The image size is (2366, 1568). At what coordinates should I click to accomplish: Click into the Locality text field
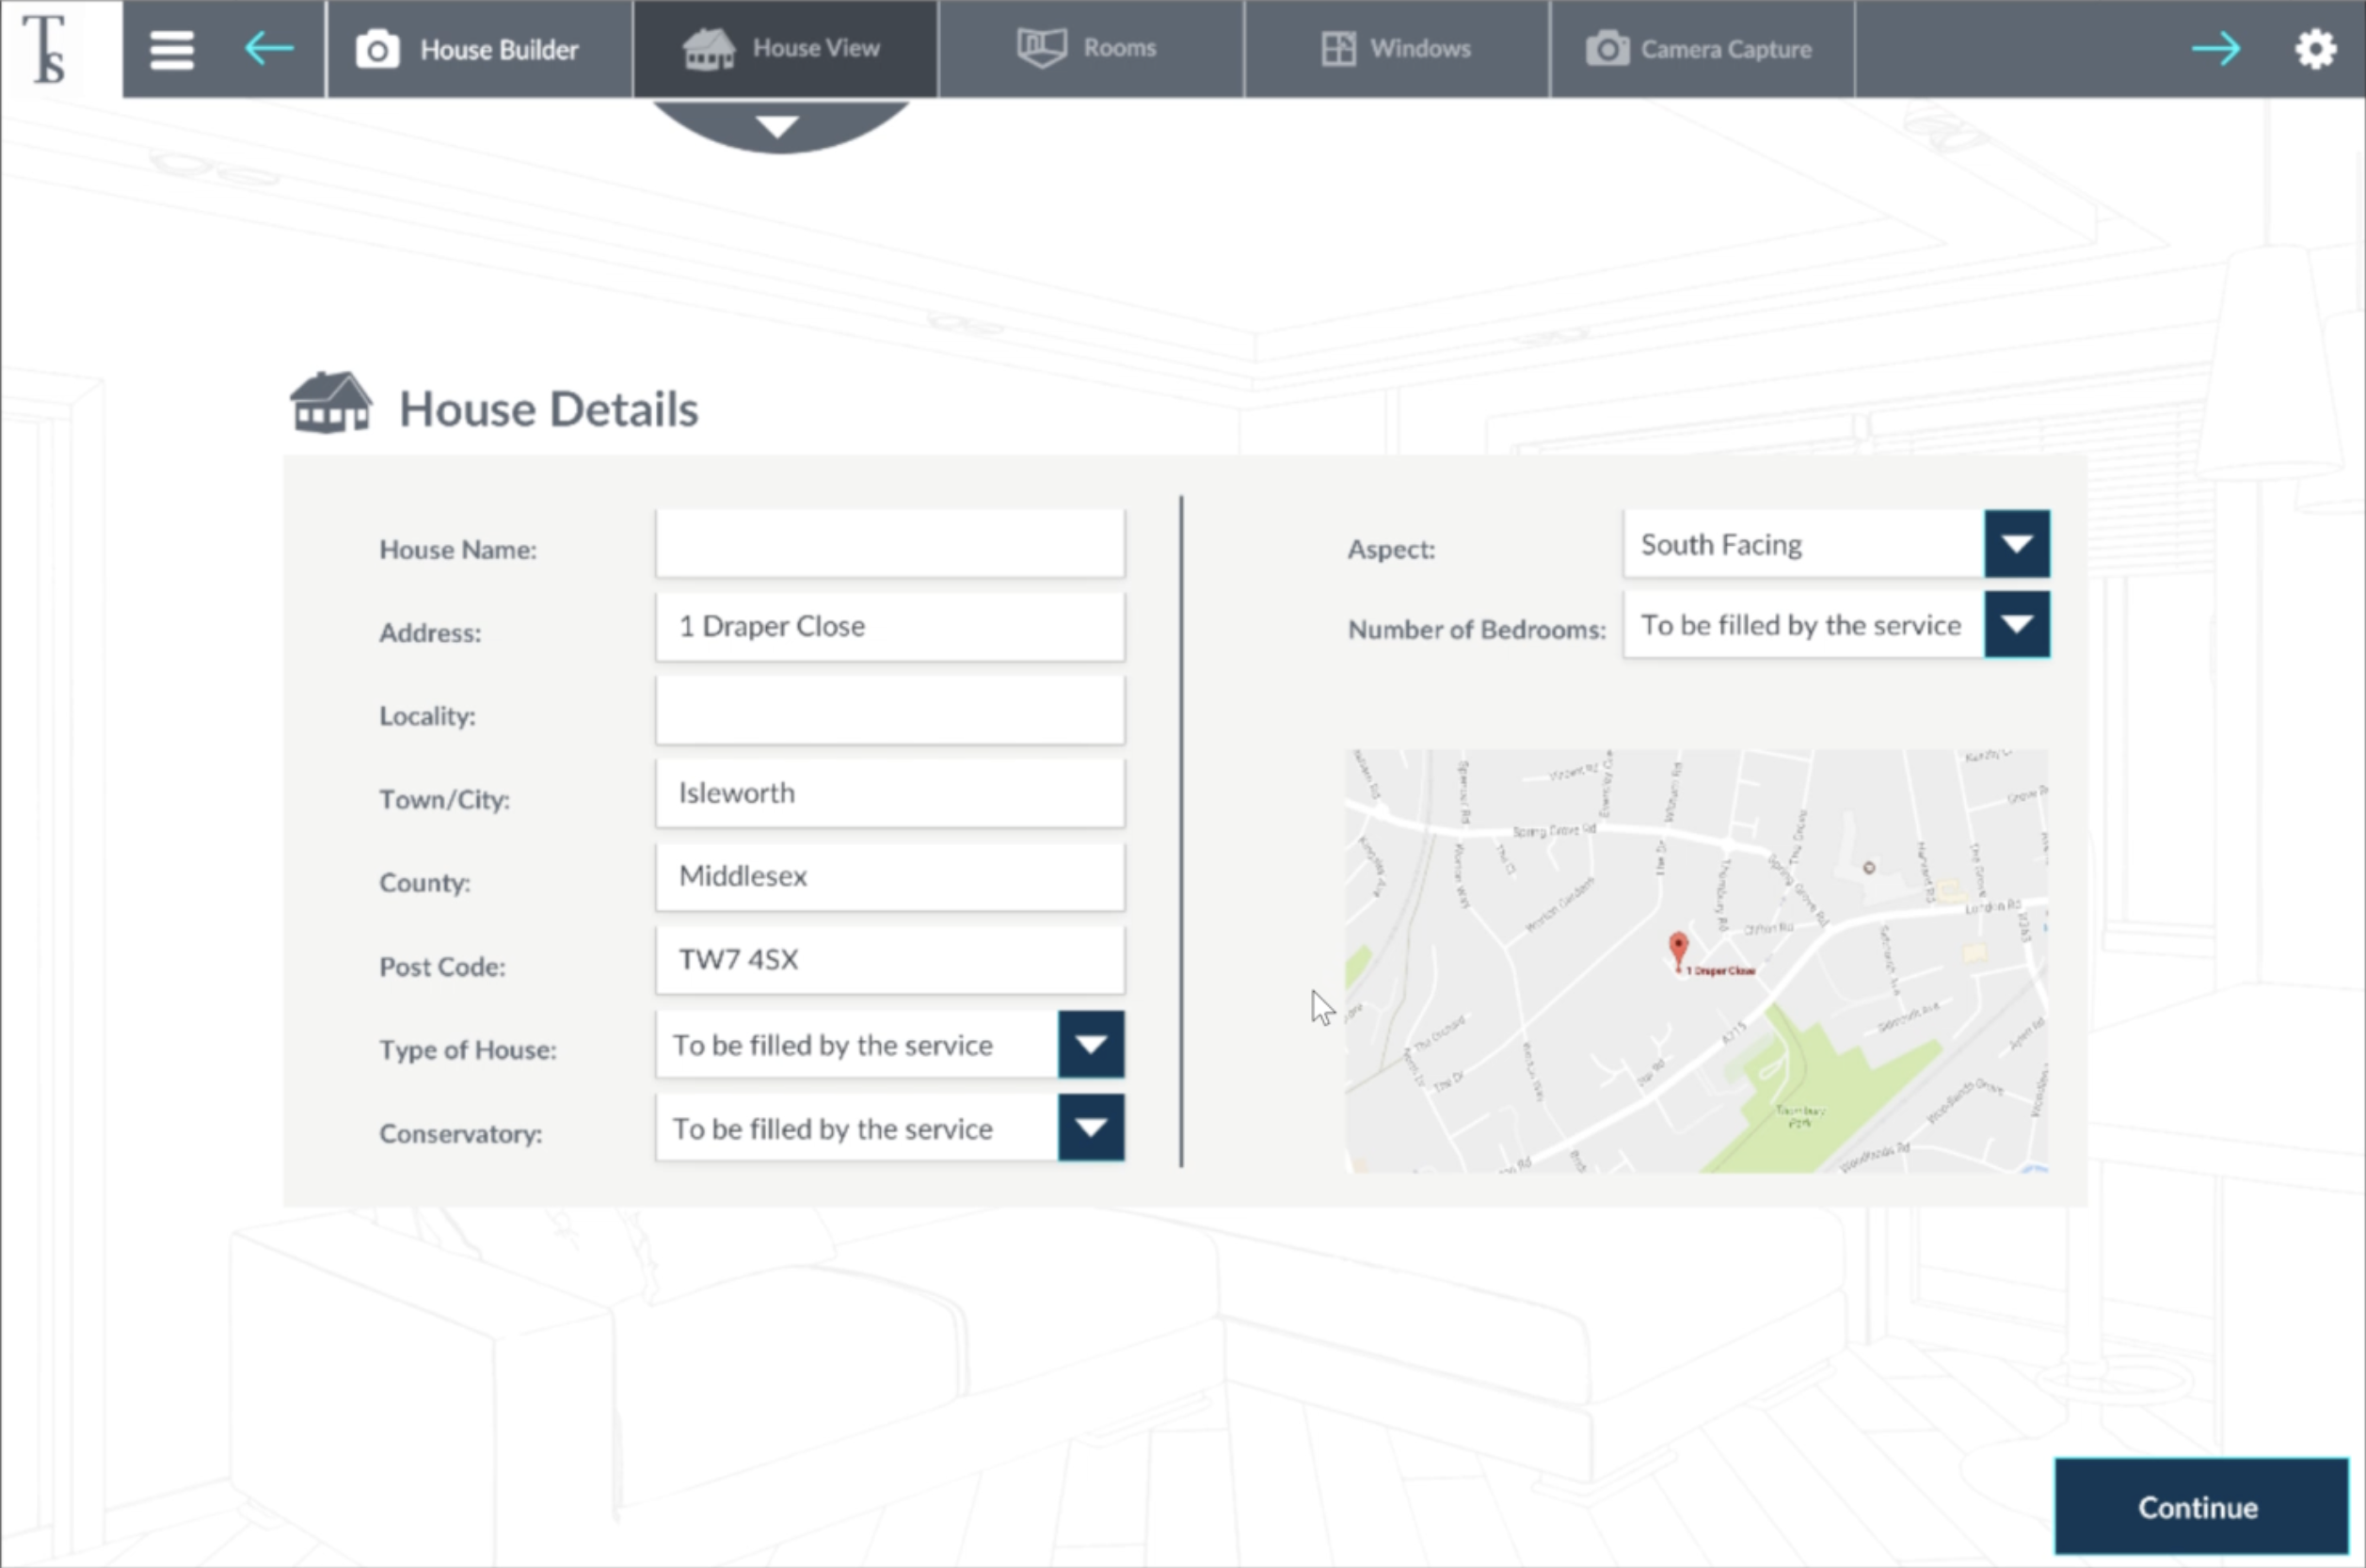[x=889, y=712]
